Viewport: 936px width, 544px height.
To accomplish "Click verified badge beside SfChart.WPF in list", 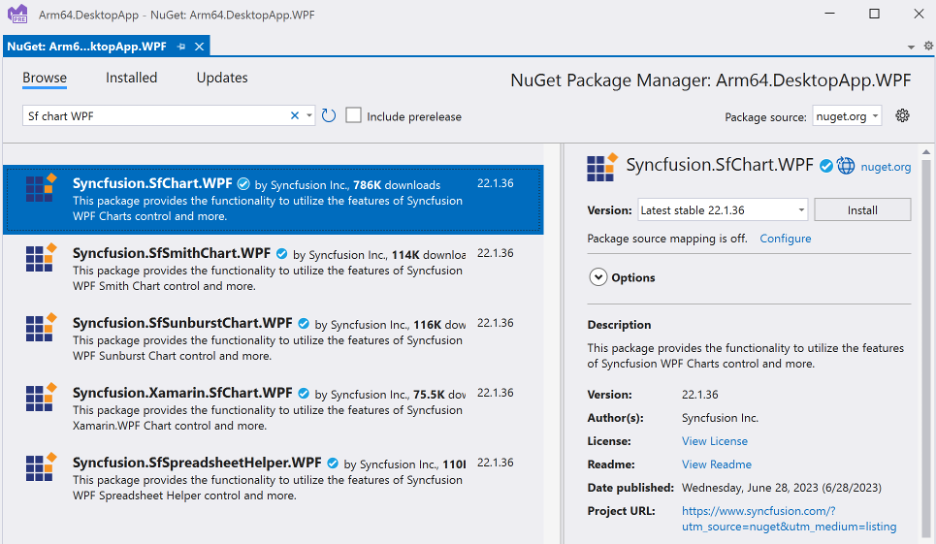I will 243,184.
